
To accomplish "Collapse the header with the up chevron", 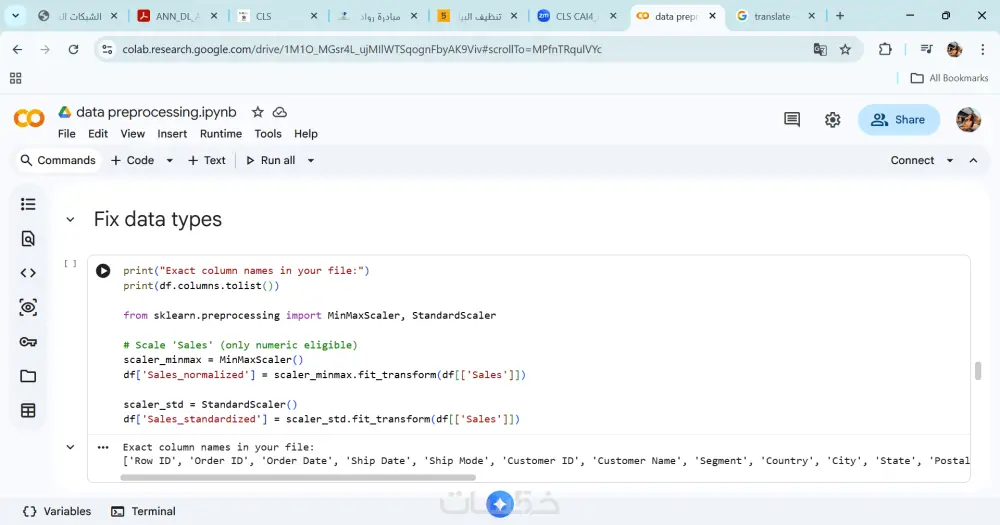I will tap(973, 161).
